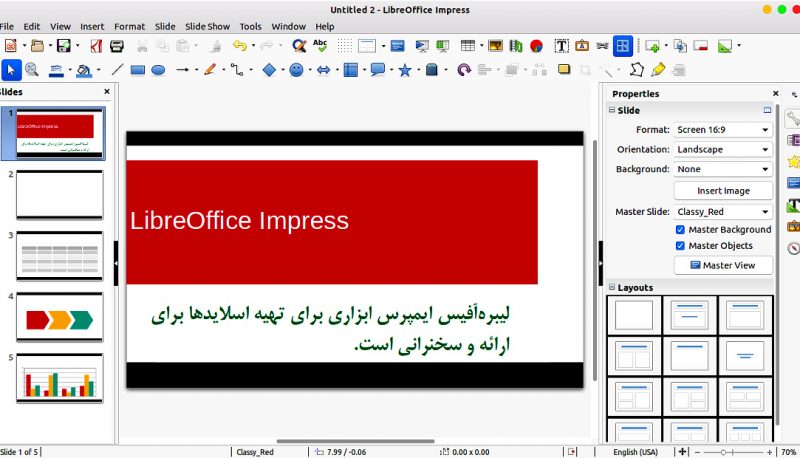
Task: Select slide 5 thumbnail with bar chart
Action: pyautogui.click(x=60, y=378)
